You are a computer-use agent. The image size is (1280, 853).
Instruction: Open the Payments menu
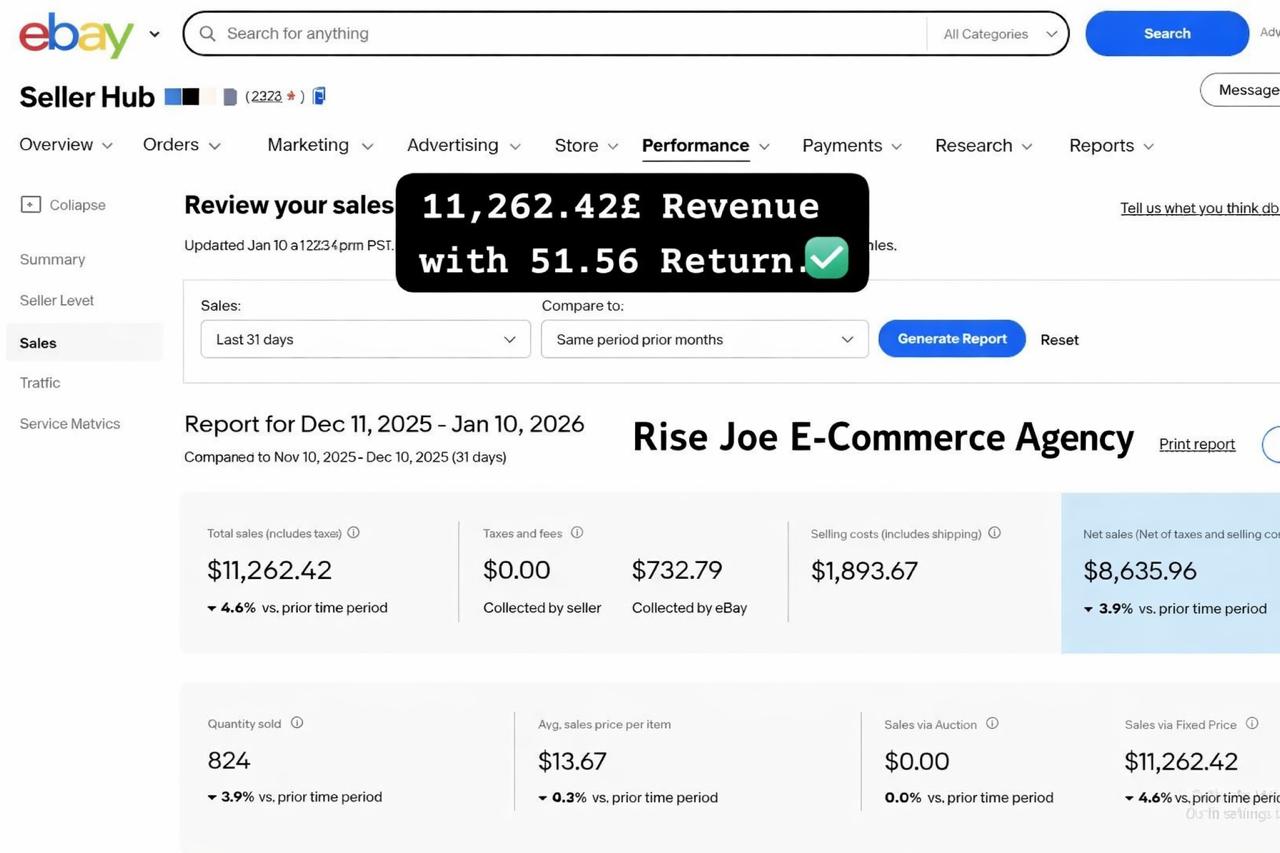tap(851, 146)
